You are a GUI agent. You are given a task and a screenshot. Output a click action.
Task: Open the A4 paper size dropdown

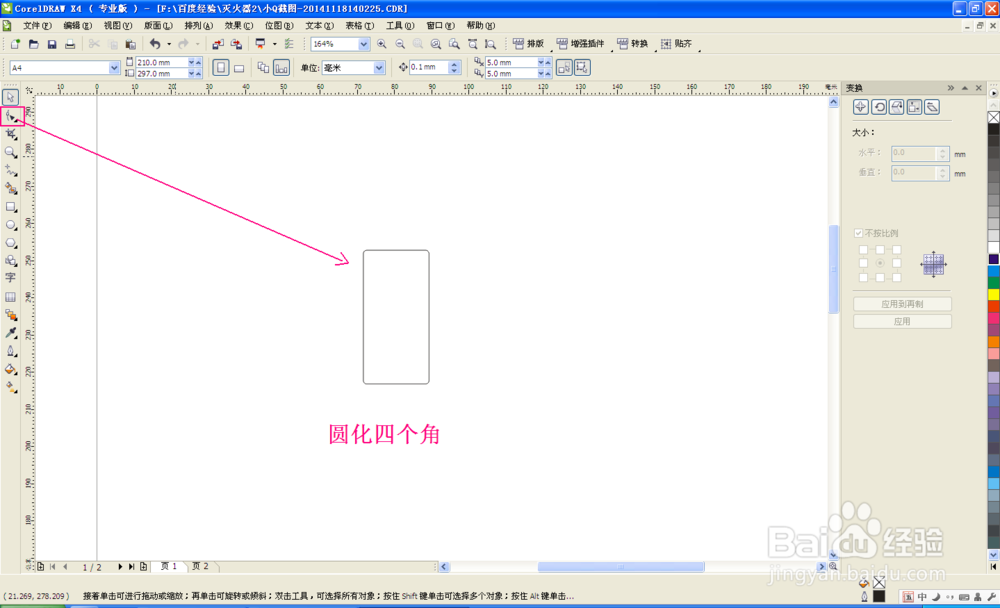(113, 66)
